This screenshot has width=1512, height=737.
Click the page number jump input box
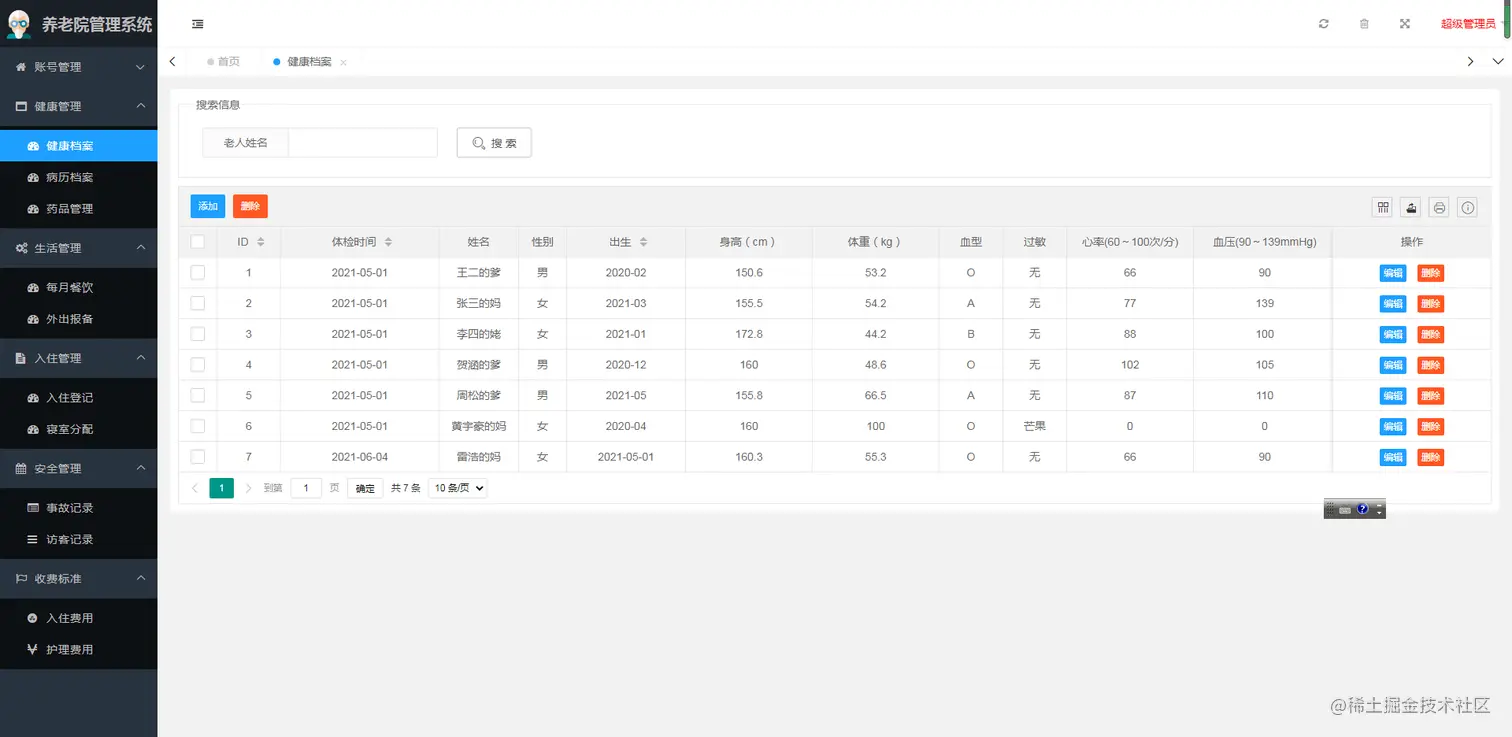pyautogui.click(x=306, y=488)
